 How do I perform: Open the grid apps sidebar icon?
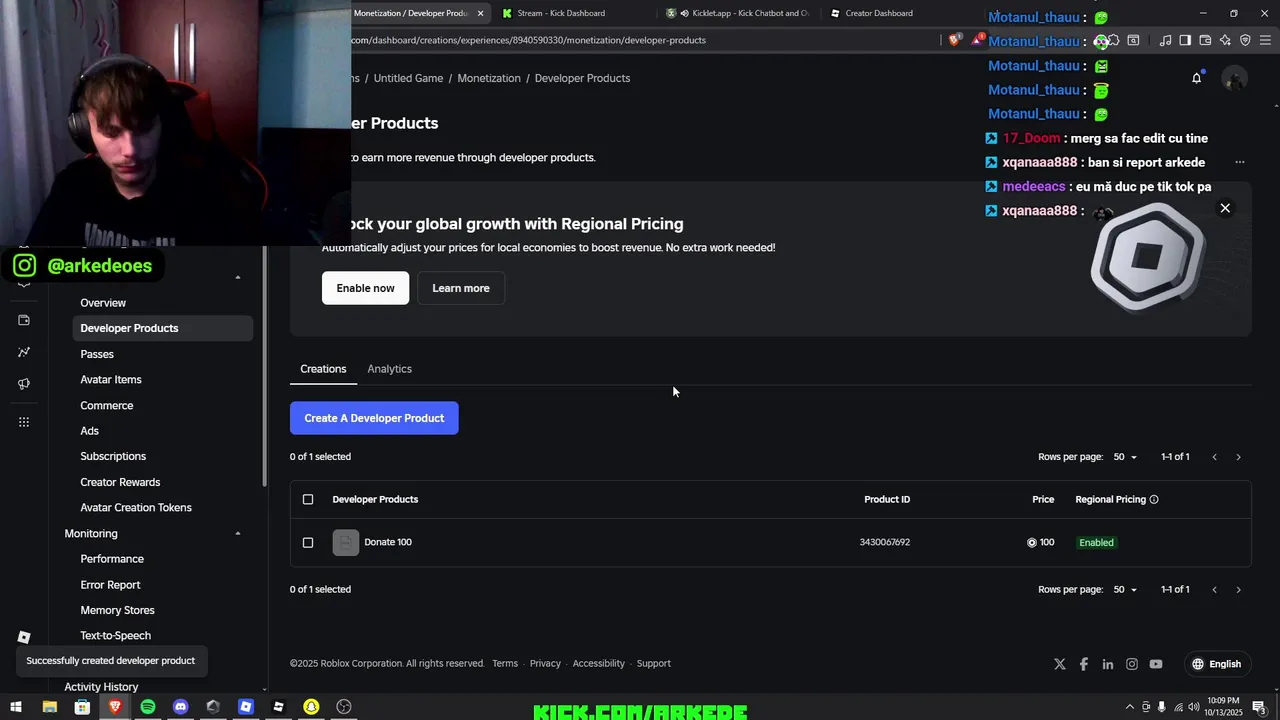coord(24,422)
